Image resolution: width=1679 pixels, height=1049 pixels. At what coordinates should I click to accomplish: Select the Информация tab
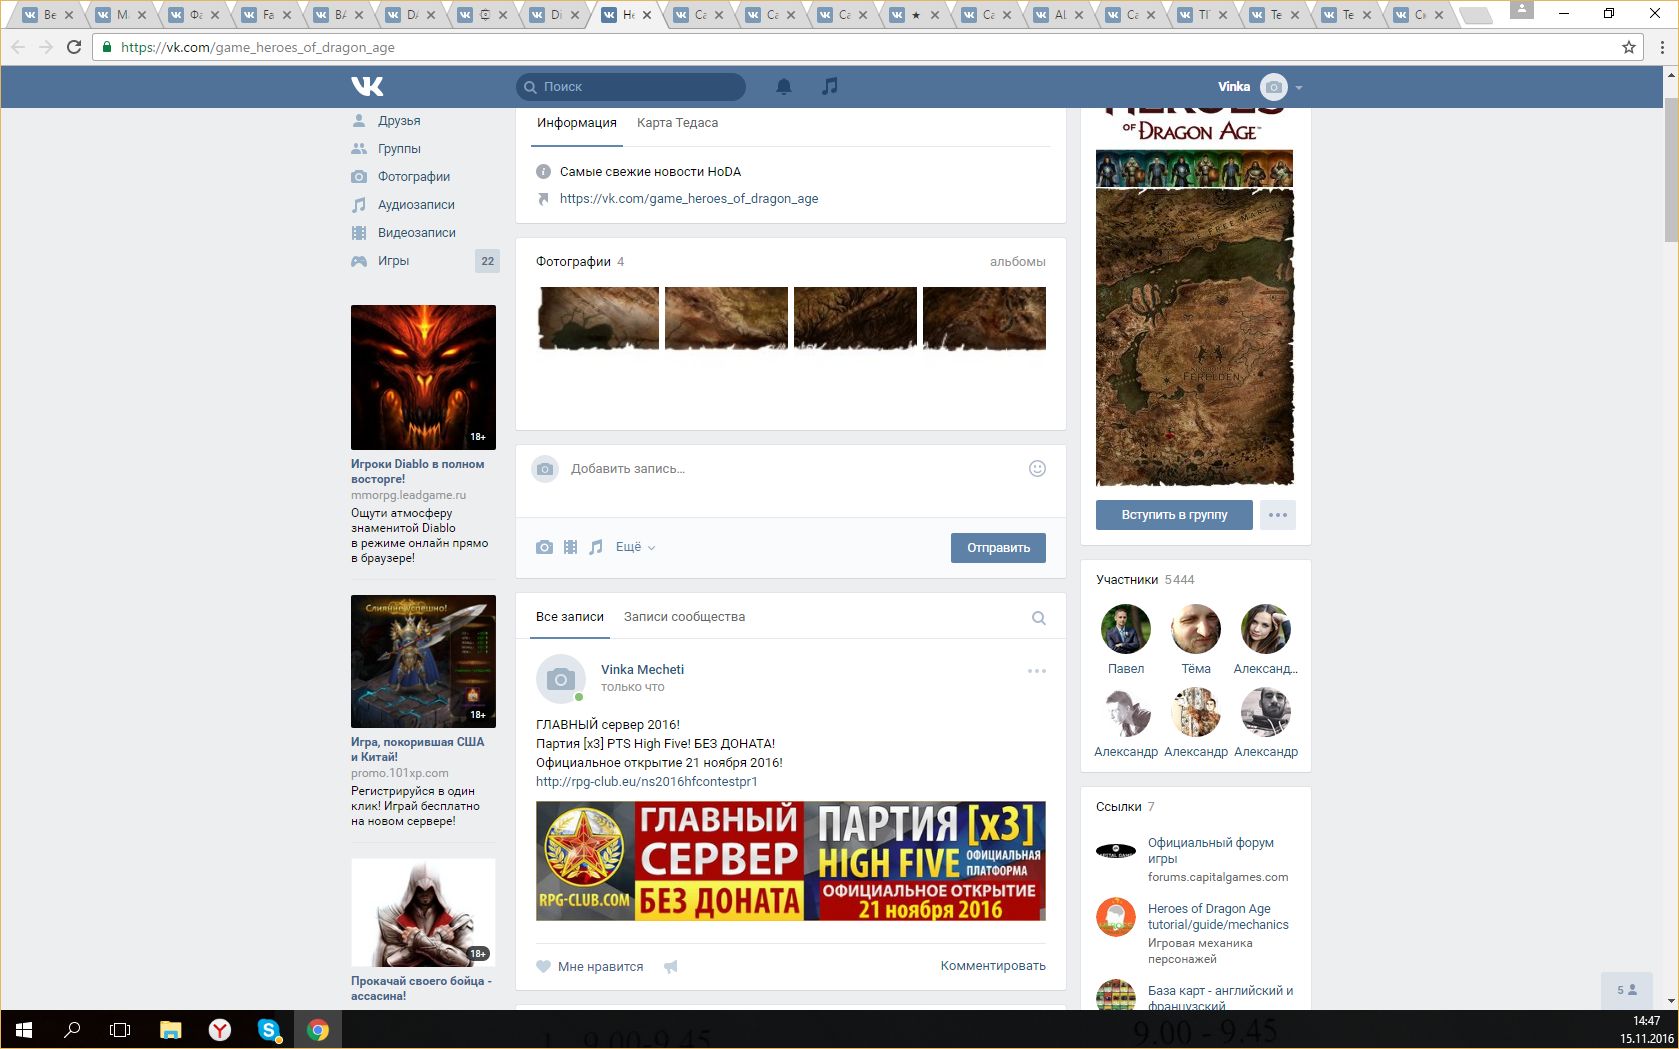click(577, 123)
